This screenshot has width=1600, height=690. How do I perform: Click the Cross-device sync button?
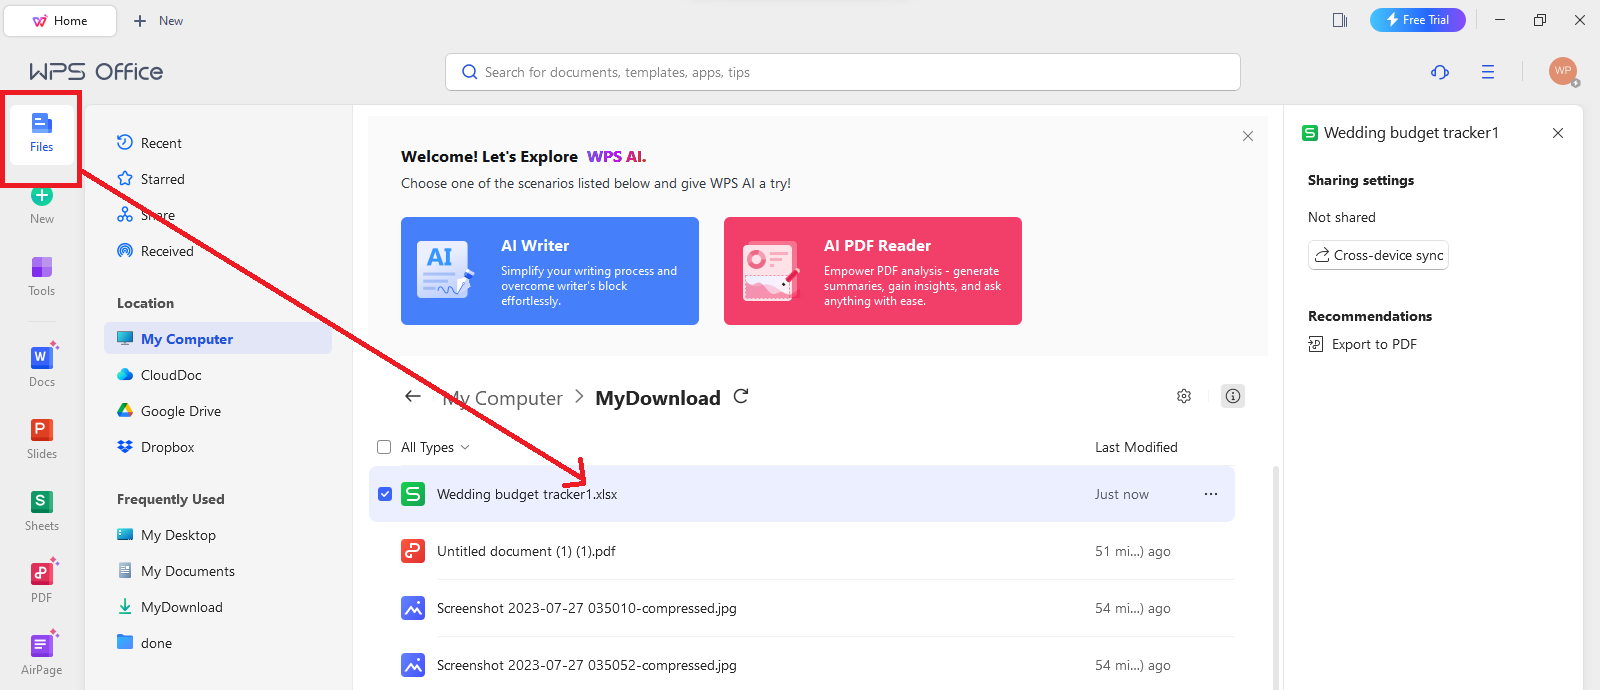(x=1378, y=255)
